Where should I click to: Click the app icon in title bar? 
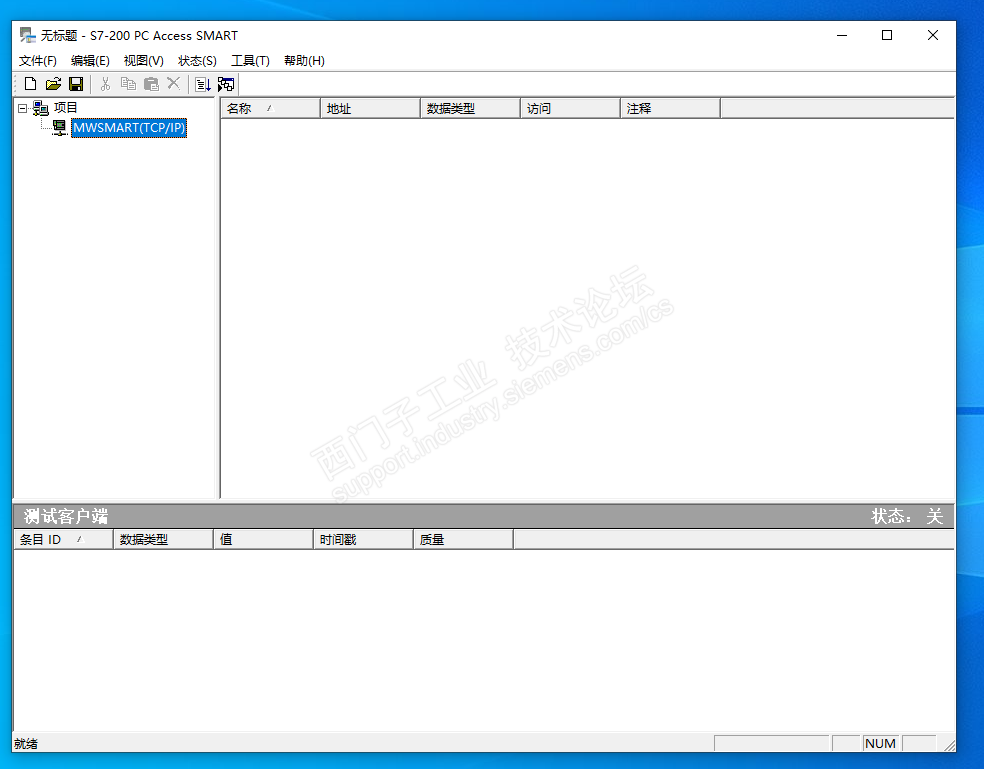click(x=28, y=35)
